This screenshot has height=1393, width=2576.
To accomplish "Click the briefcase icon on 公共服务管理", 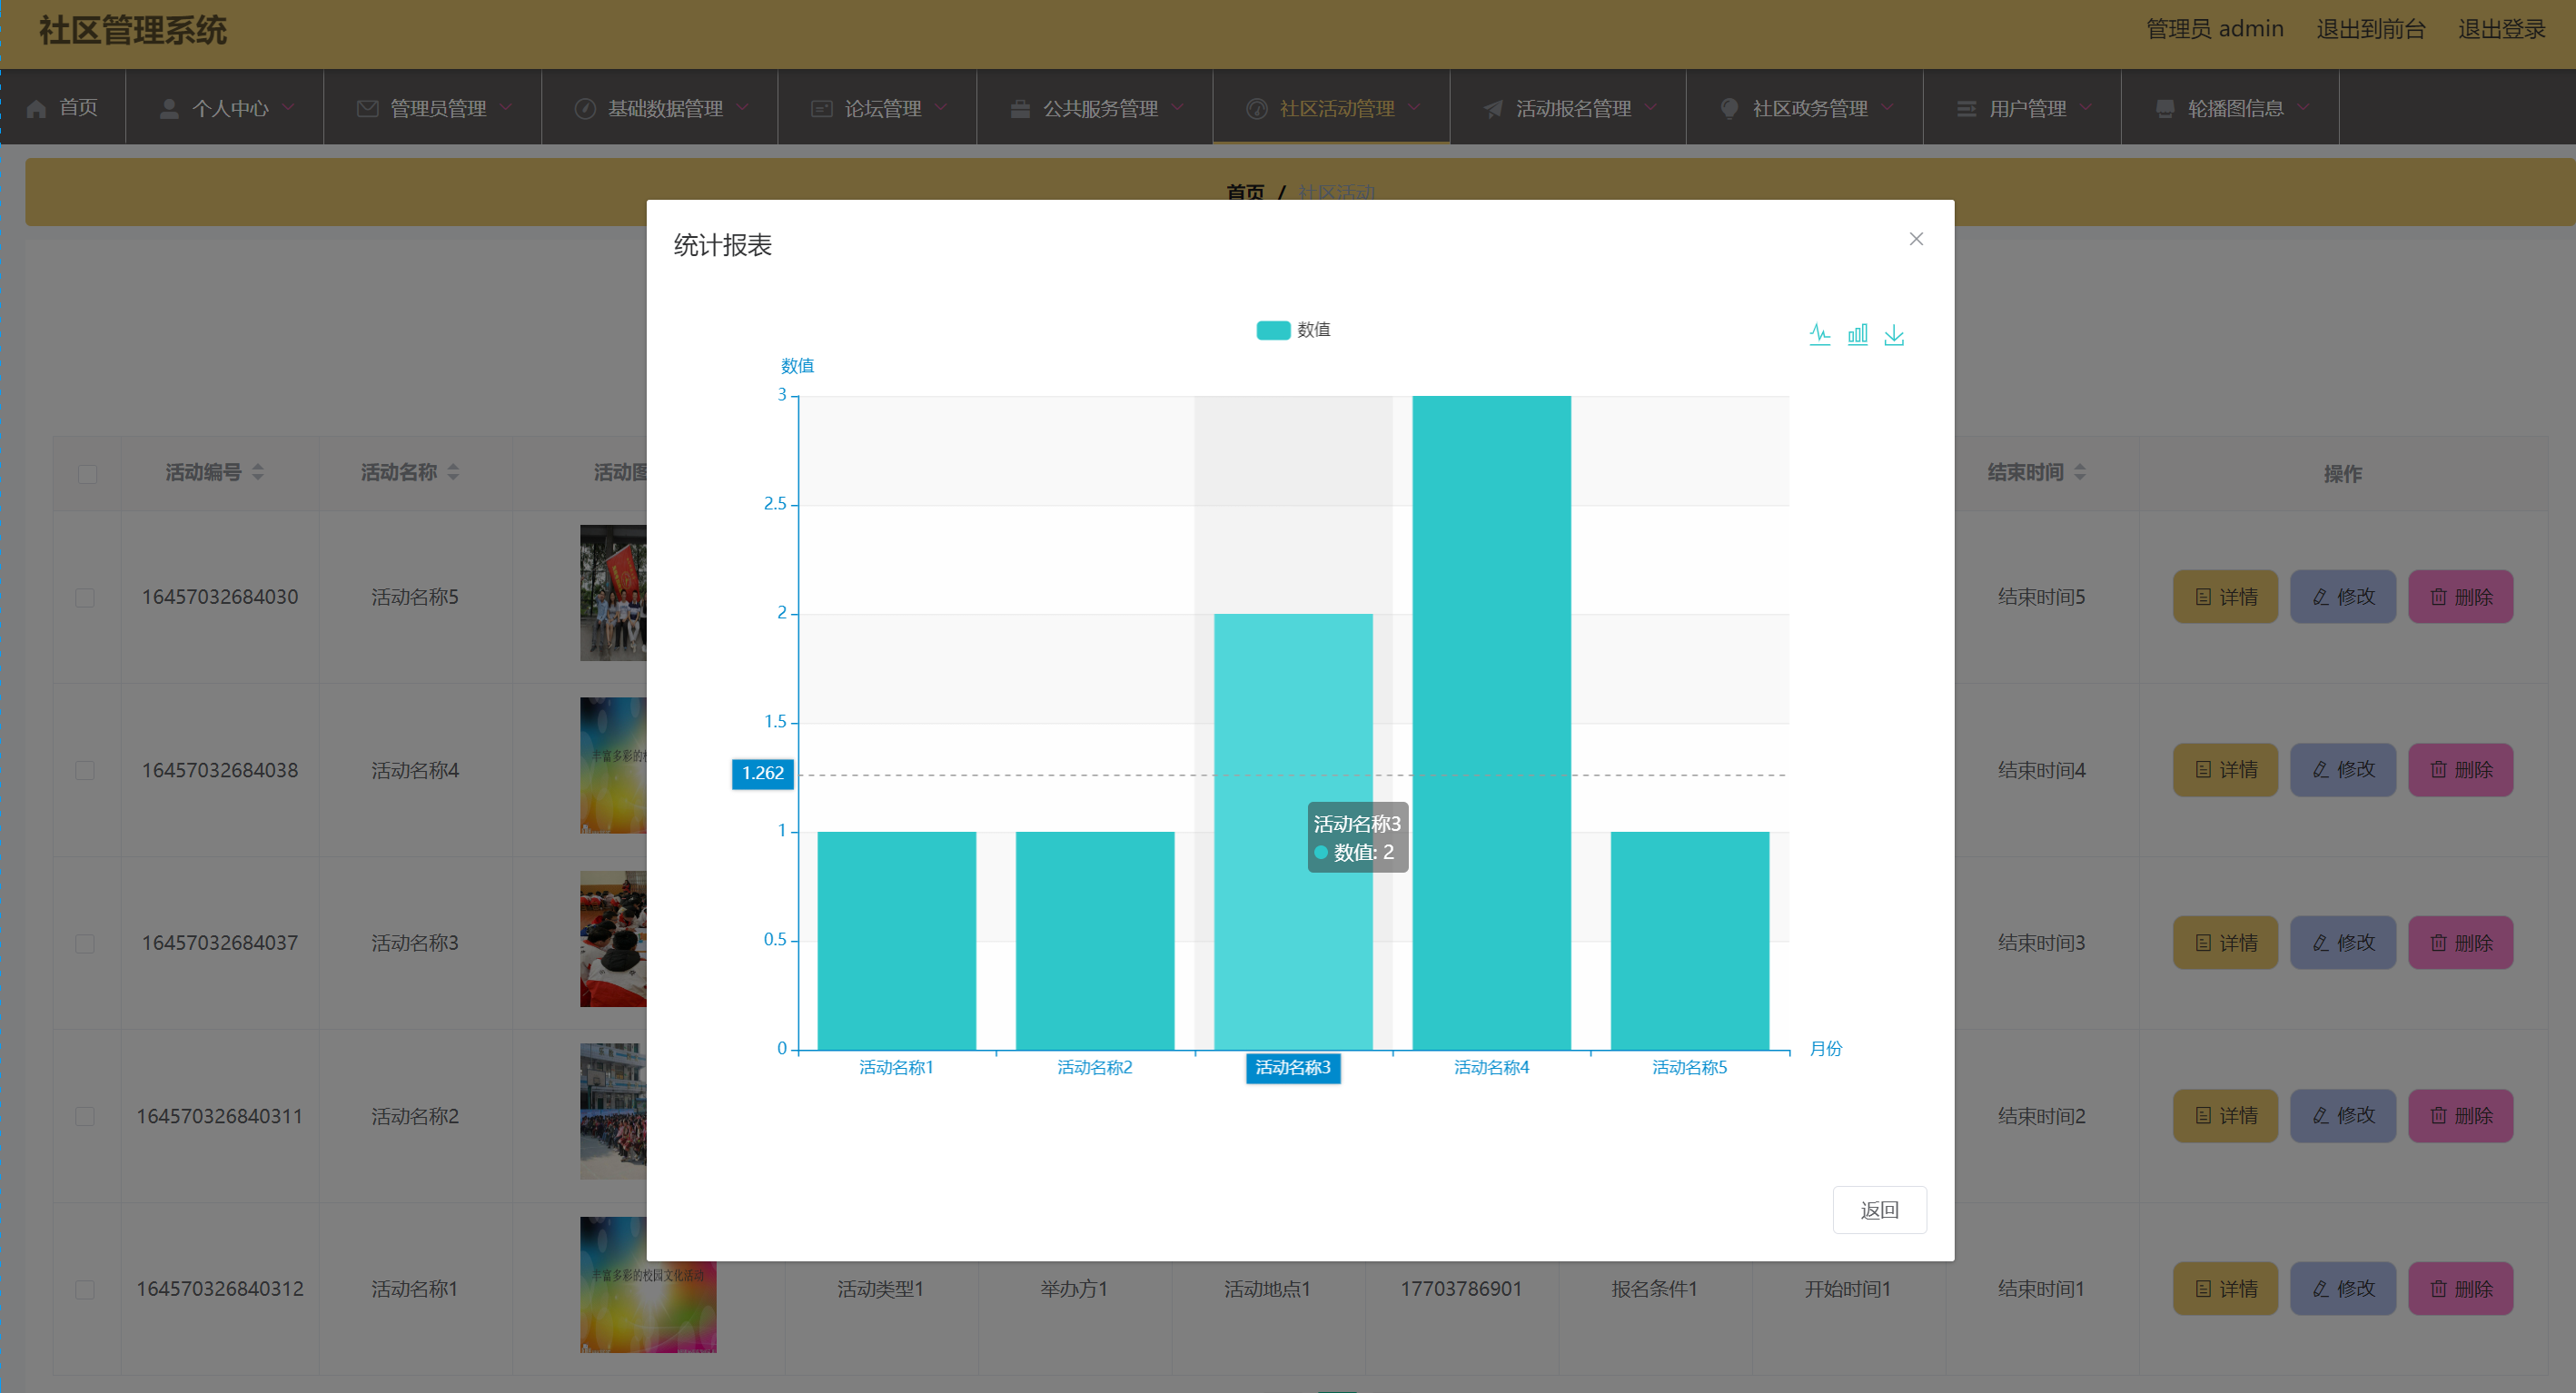I will coord(1019,108).
